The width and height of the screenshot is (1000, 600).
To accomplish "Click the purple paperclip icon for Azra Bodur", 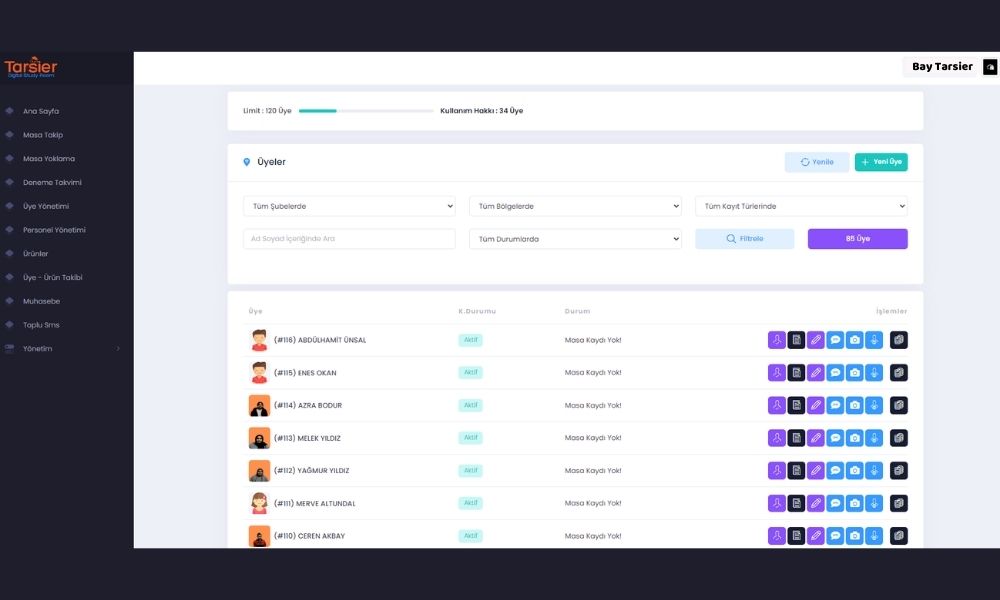I will point(816,405).
